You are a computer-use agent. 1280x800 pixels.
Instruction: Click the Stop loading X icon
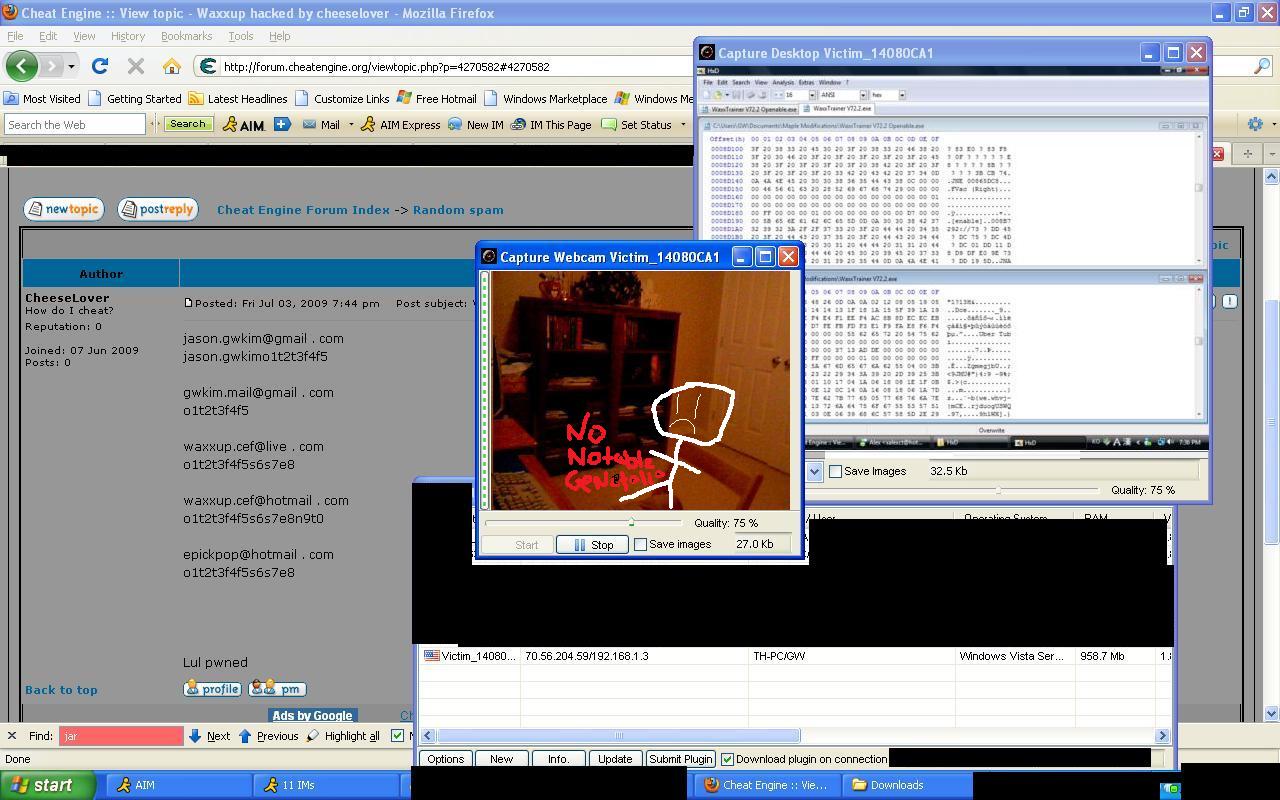point(136,66)
